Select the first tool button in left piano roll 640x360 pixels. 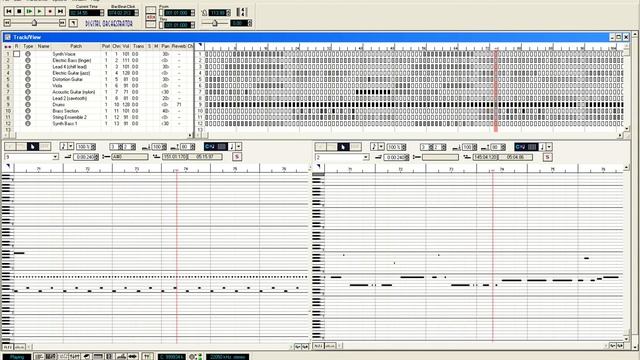click(x=10, y=147)
